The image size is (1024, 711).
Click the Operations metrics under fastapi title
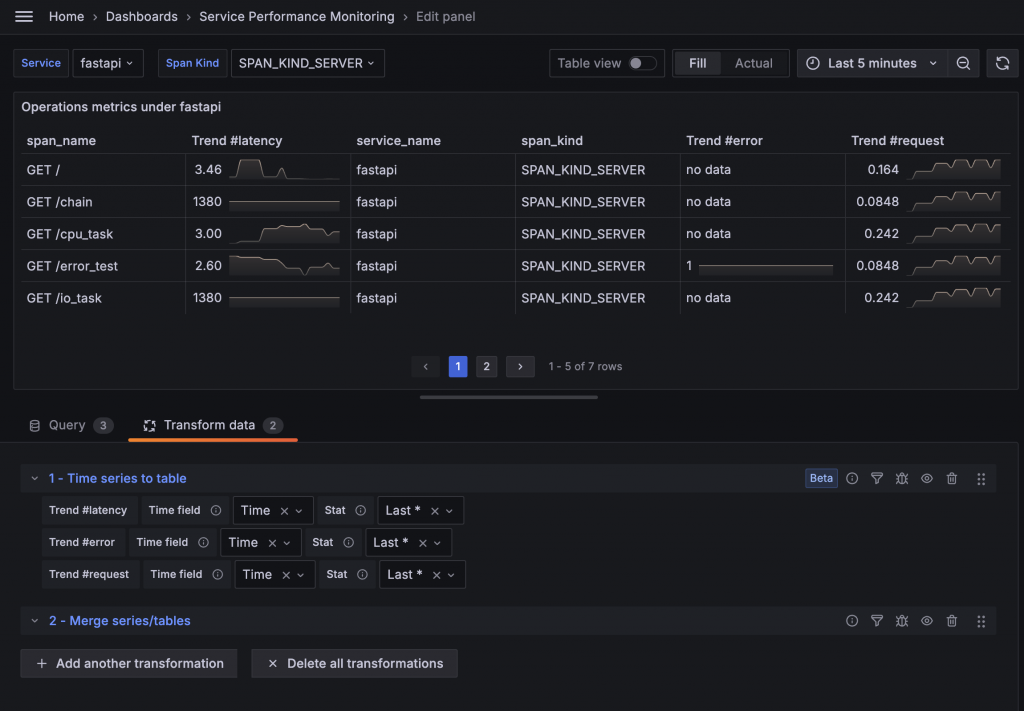tap(121, 107)
